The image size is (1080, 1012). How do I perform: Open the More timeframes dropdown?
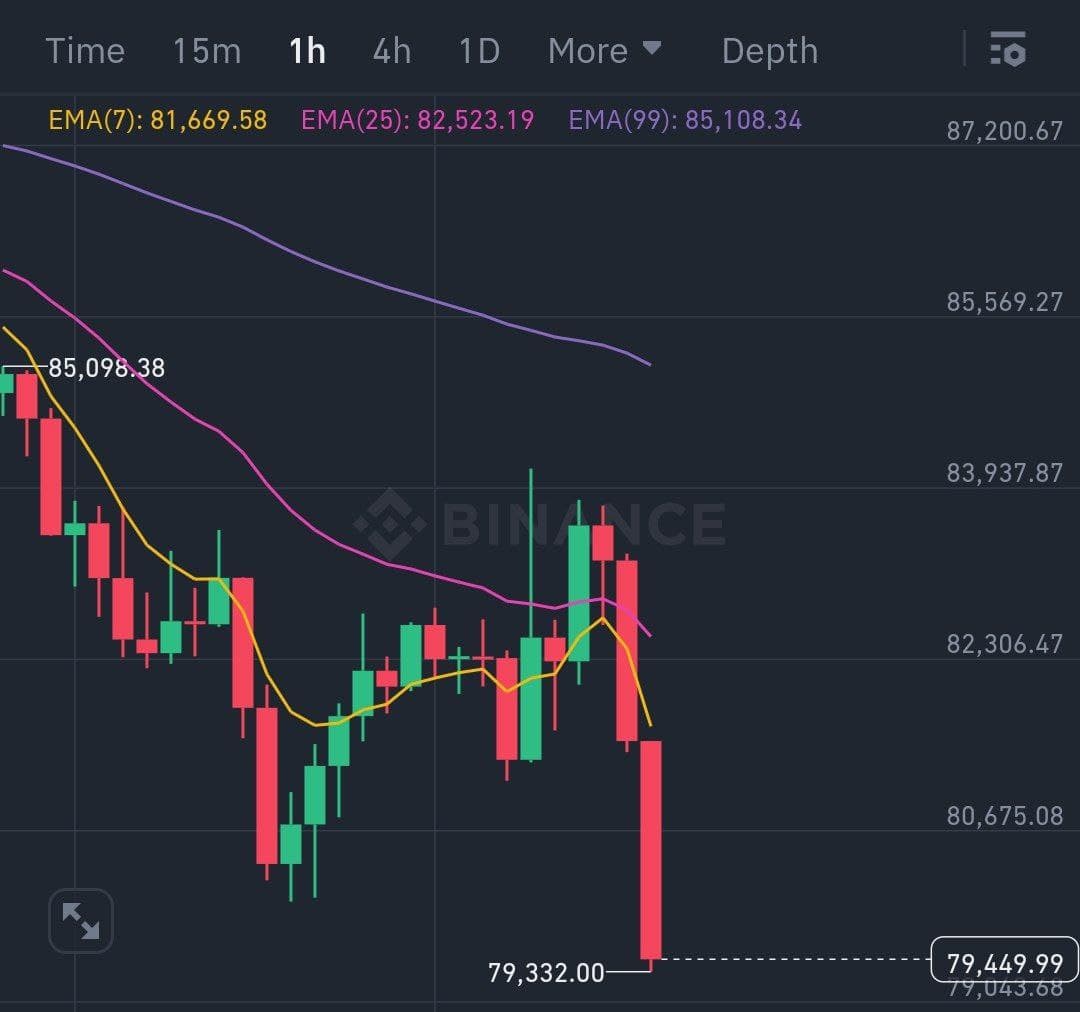(604, 51)
